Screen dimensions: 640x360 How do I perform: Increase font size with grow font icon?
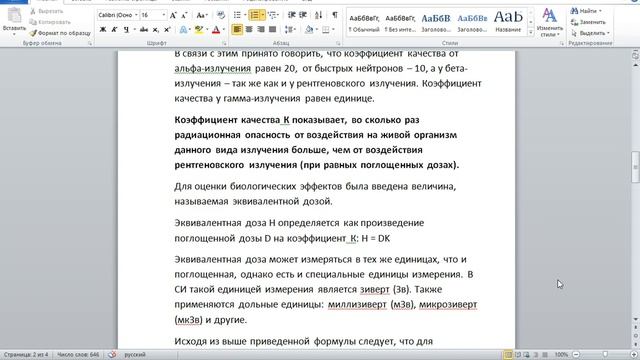pyautogui.click(x=173, y=15)
